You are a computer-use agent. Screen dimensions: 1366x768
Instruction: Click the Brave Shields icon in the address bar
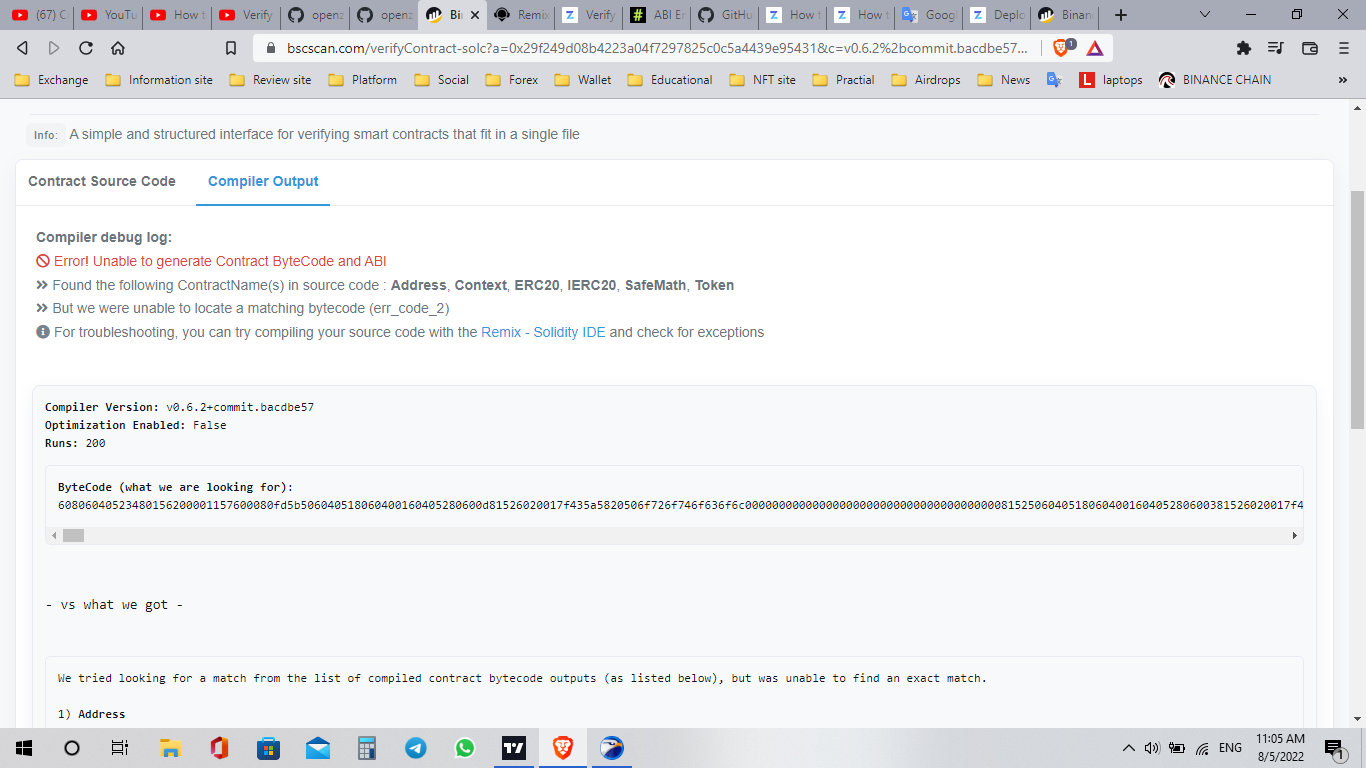tap(1060, 48)
